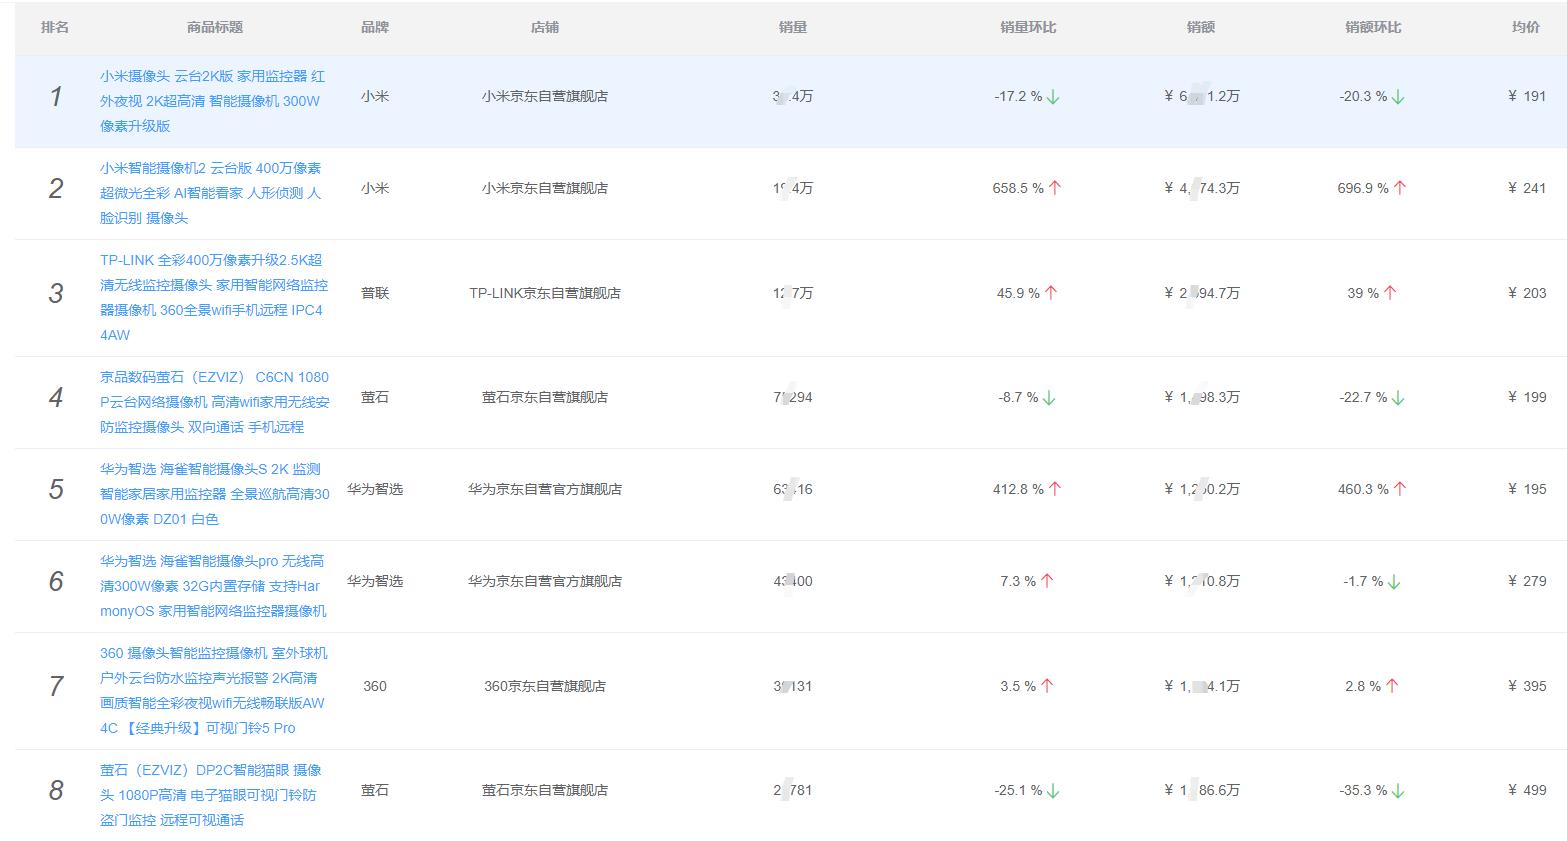Click the green down arrow next to -25.1 %
The height and width of the screenshot is (841, 1567).
pos(1053,791)
